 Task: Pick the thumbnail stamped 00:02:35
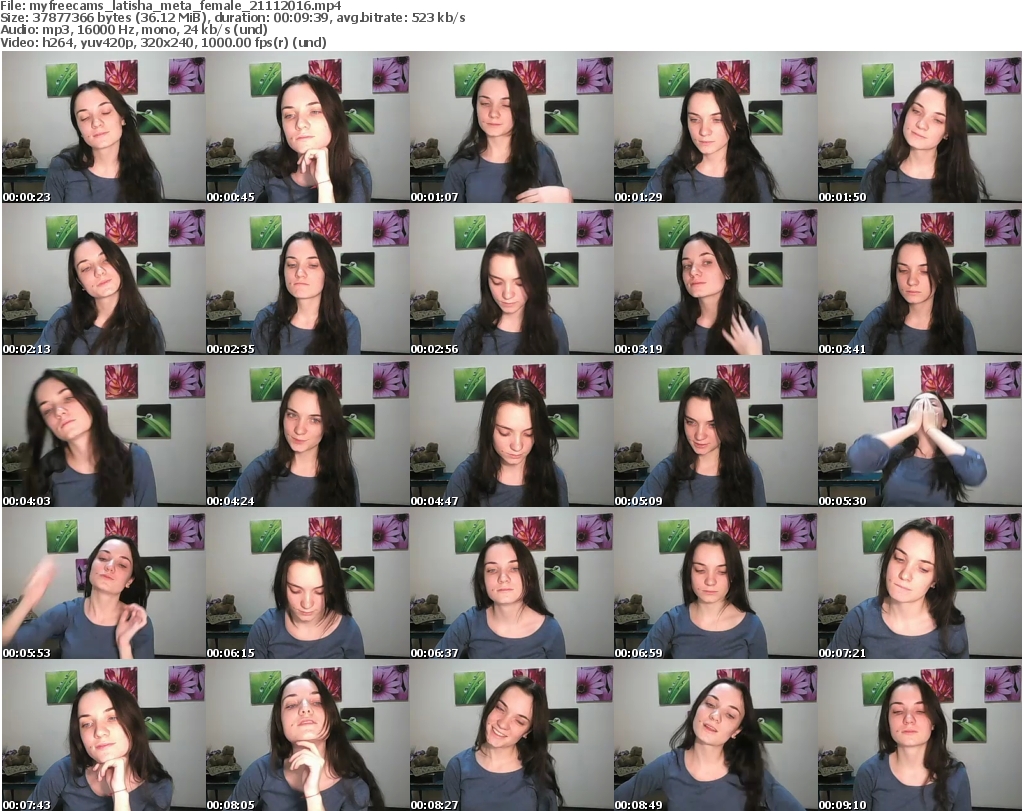pos(308,279)
